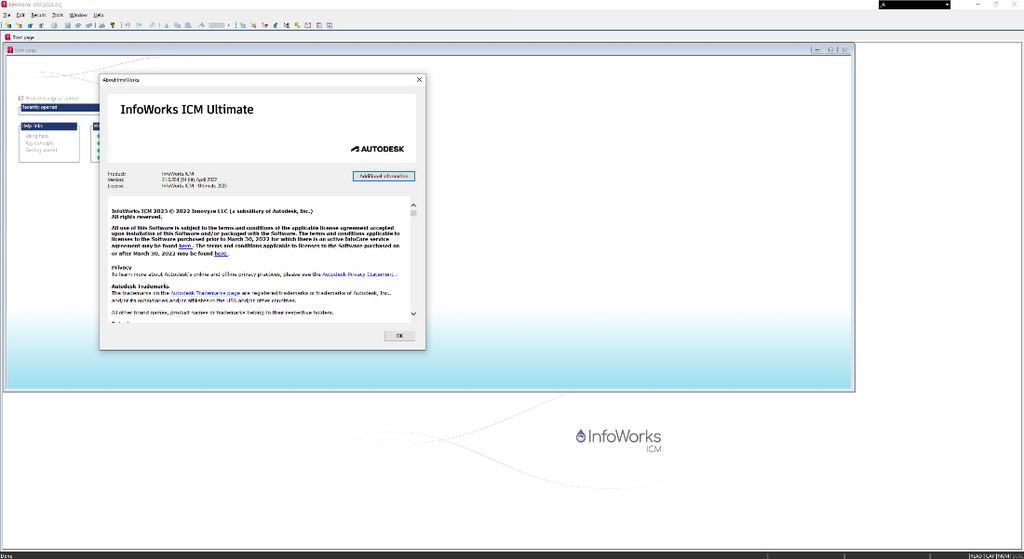1024x559 pixels.
Task: Click the Undo arrow in the toolbar
Action: pos(127,25)
